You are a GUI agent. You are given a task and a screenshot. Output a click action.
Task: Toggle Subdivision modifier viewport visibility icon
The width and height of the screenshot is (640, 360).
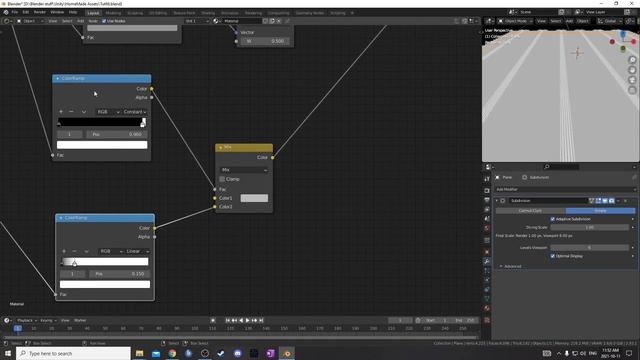[605, 201]
